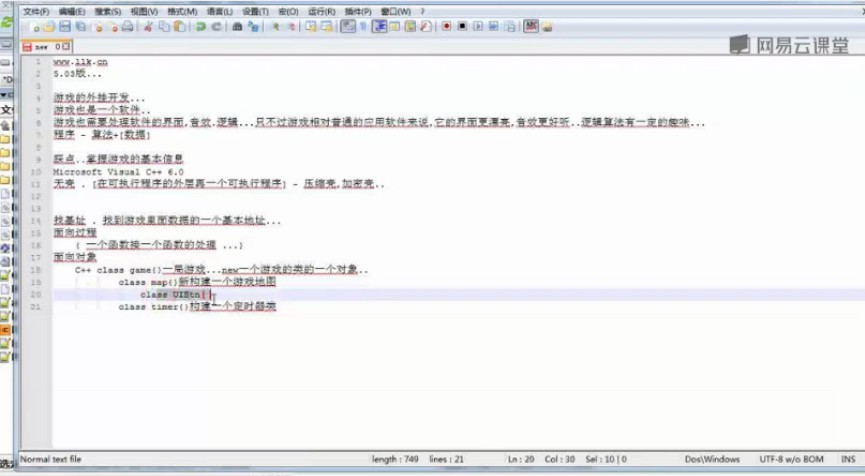Paste clipboard using the Paste toolbar icon

[179, 26]
